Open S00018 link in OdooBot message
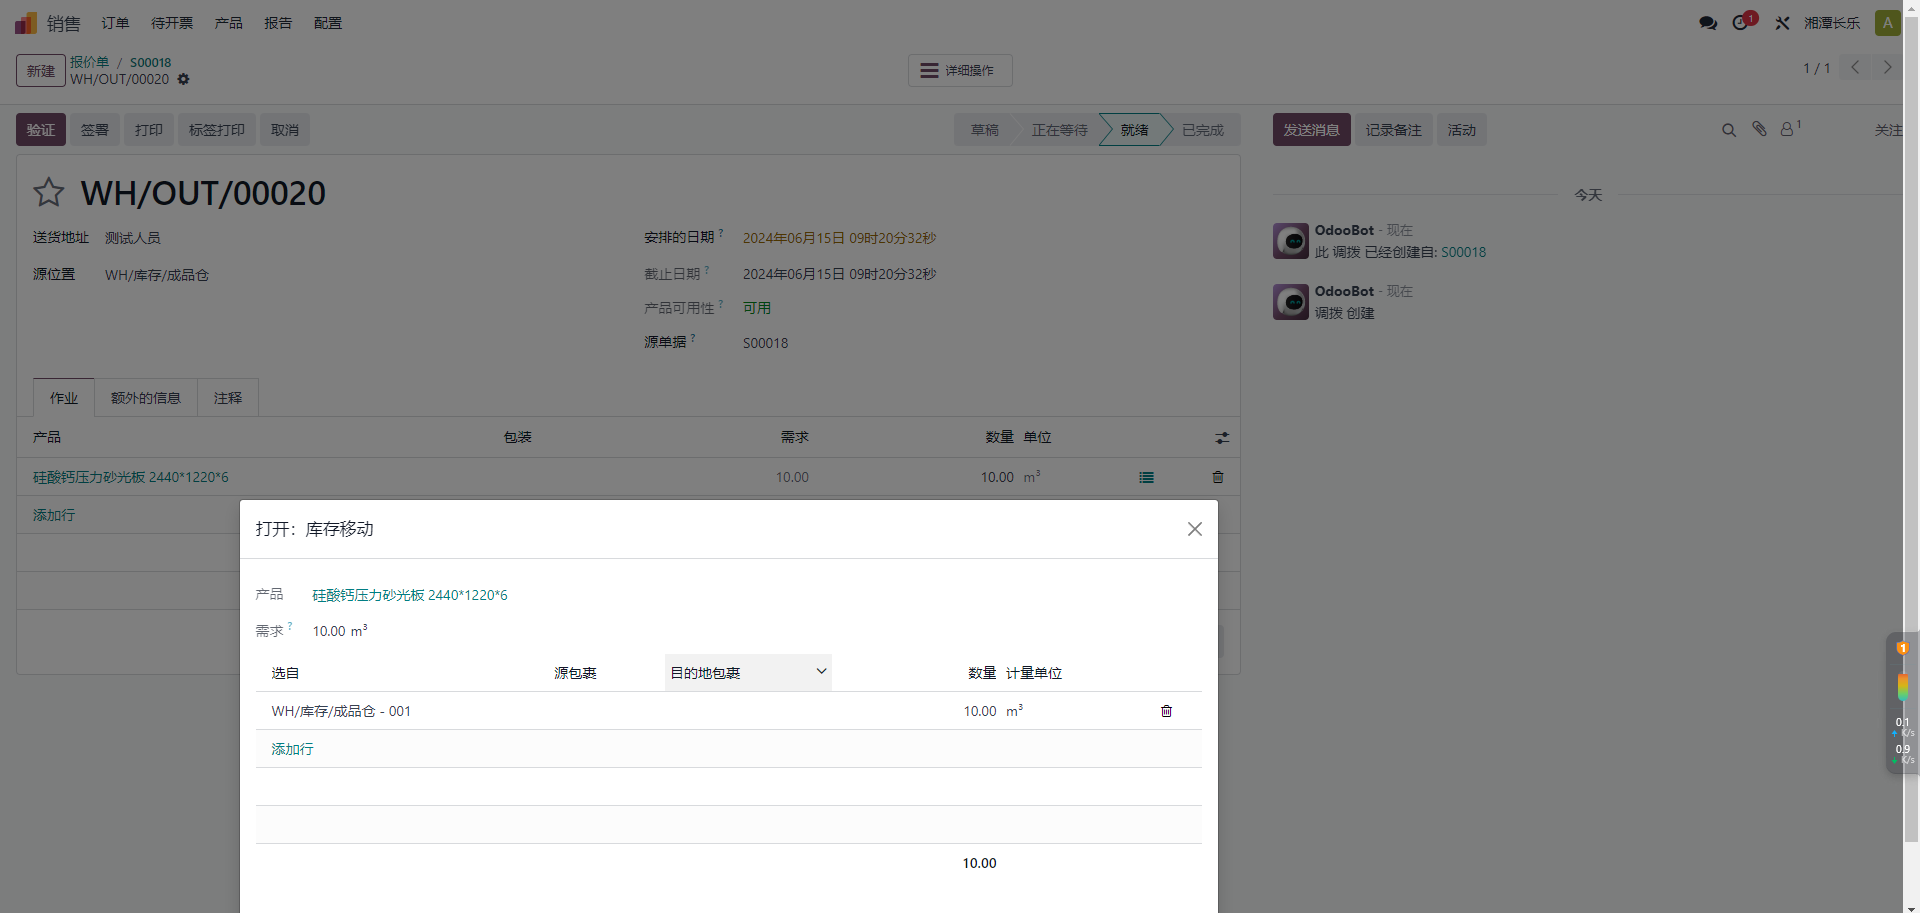The image size is (1920, 913). [x=1463, y=252]
